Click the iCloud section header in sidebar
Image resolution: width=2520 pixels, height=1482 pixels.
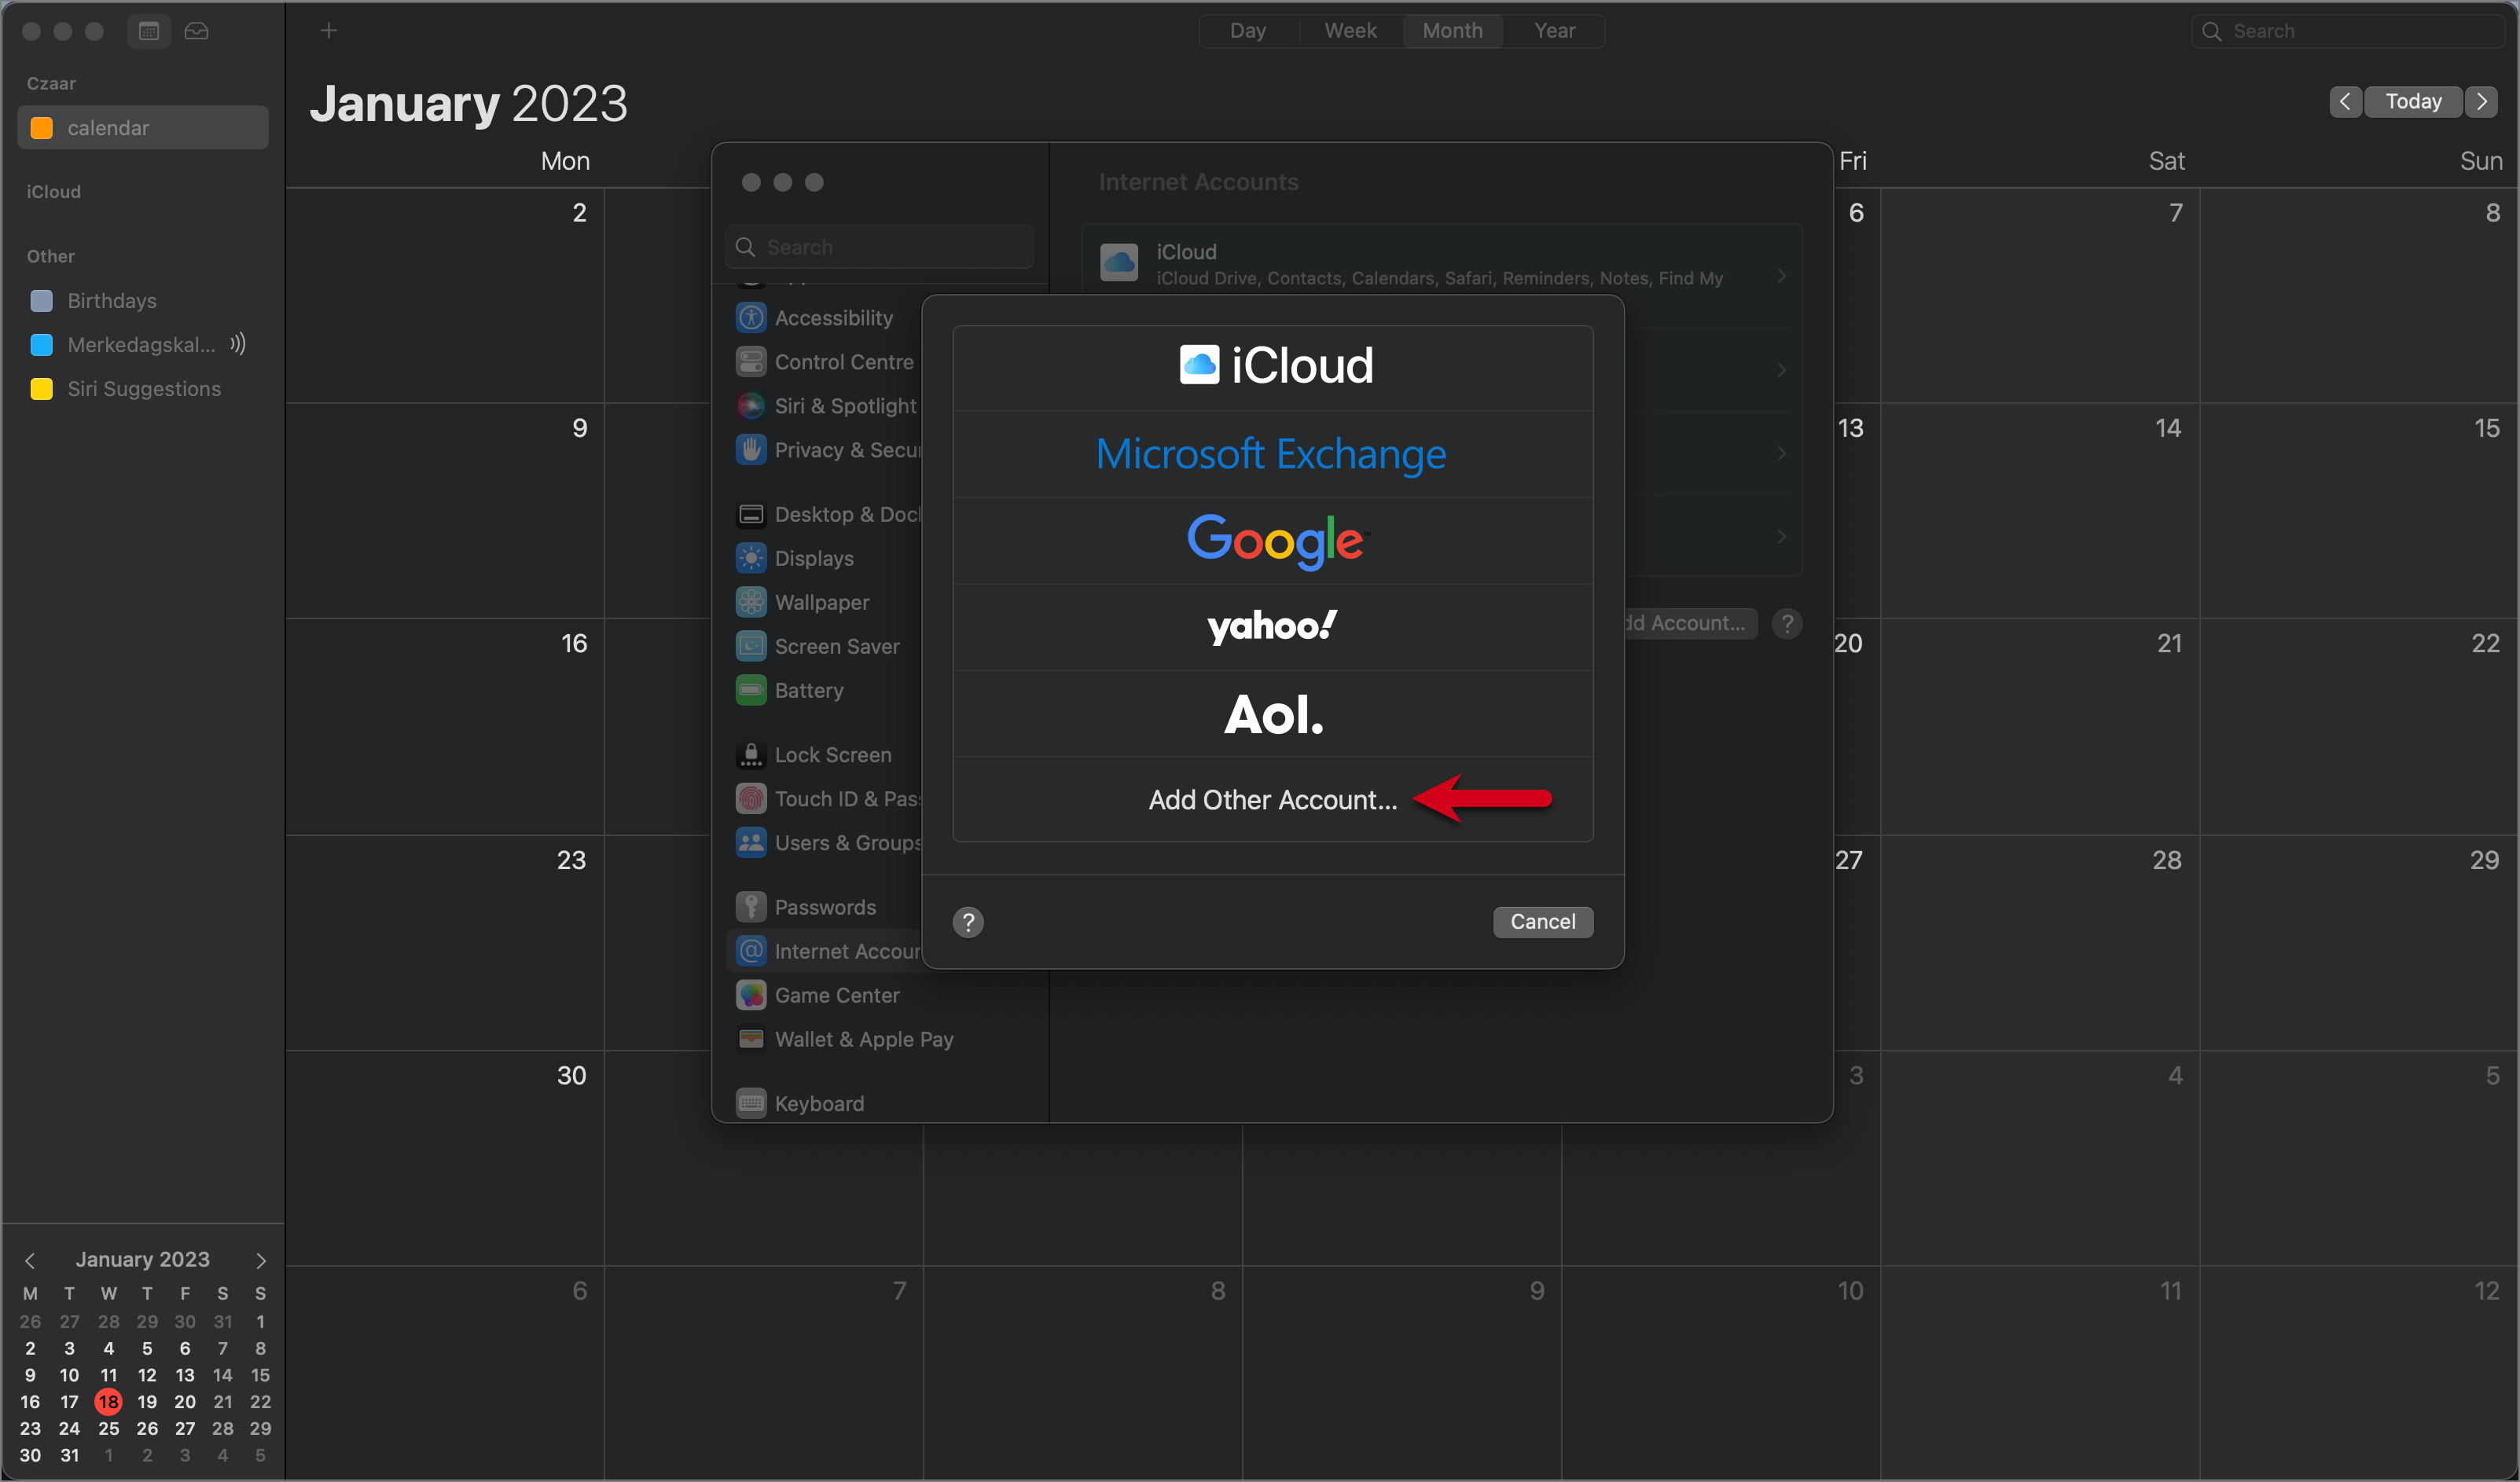point(53,192)
